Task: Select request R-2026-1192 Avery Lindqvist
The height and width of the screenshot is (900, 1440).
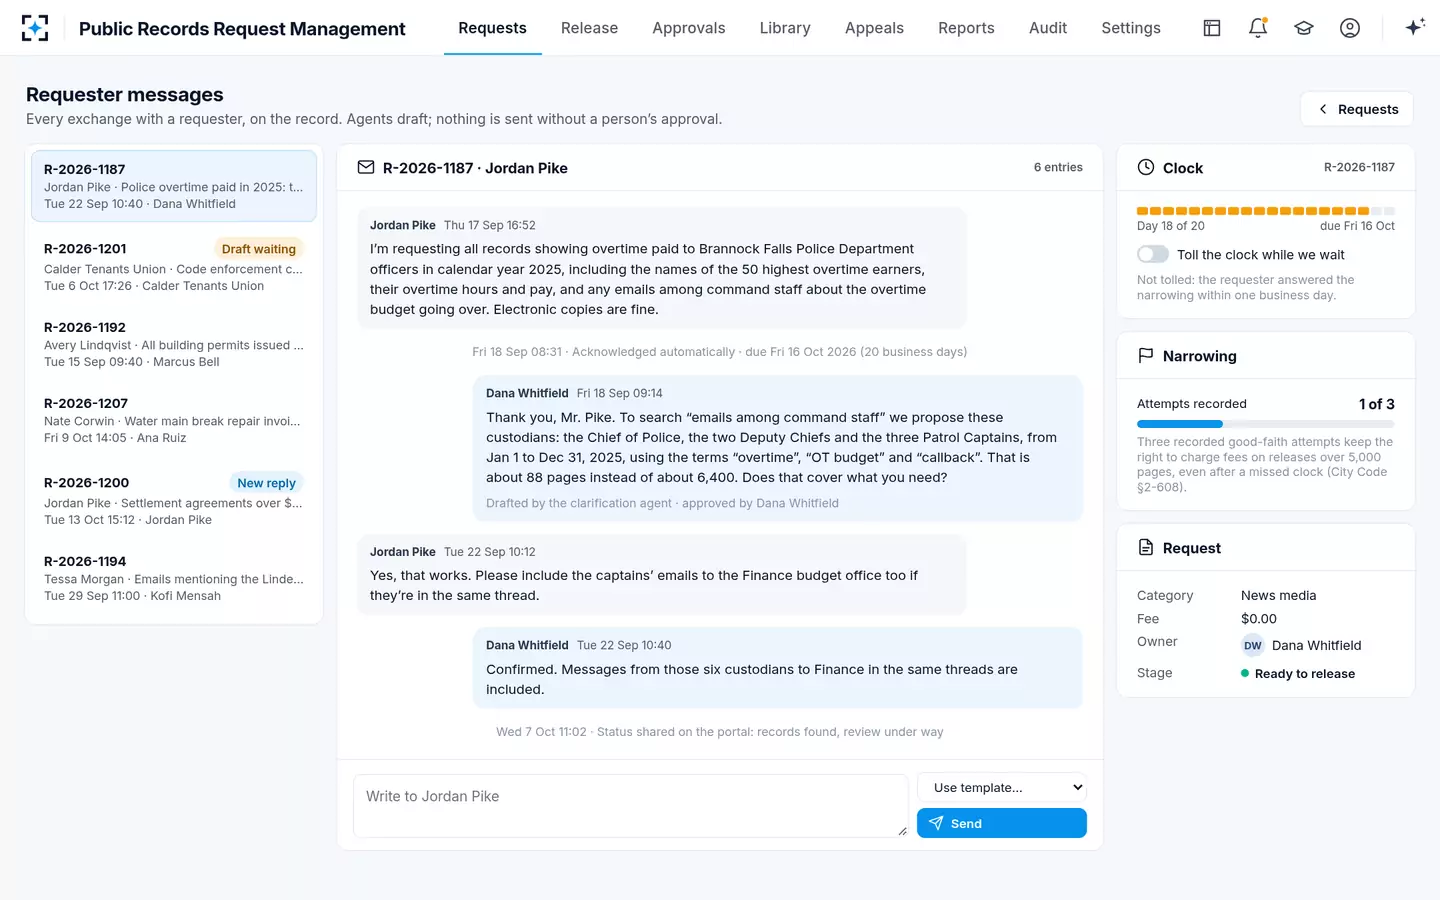Action: (x=174, y=344)
